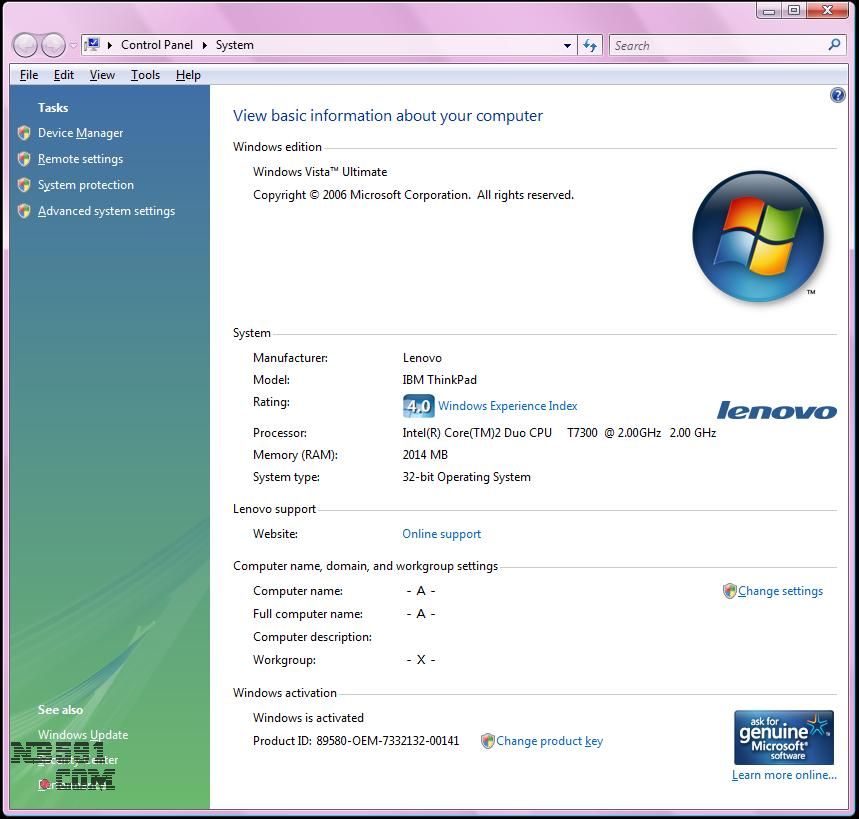The height and width of the screenshot is (819, 859).
Task: Open the address bar history dropdown arrow
Action: tap(567, 45)
